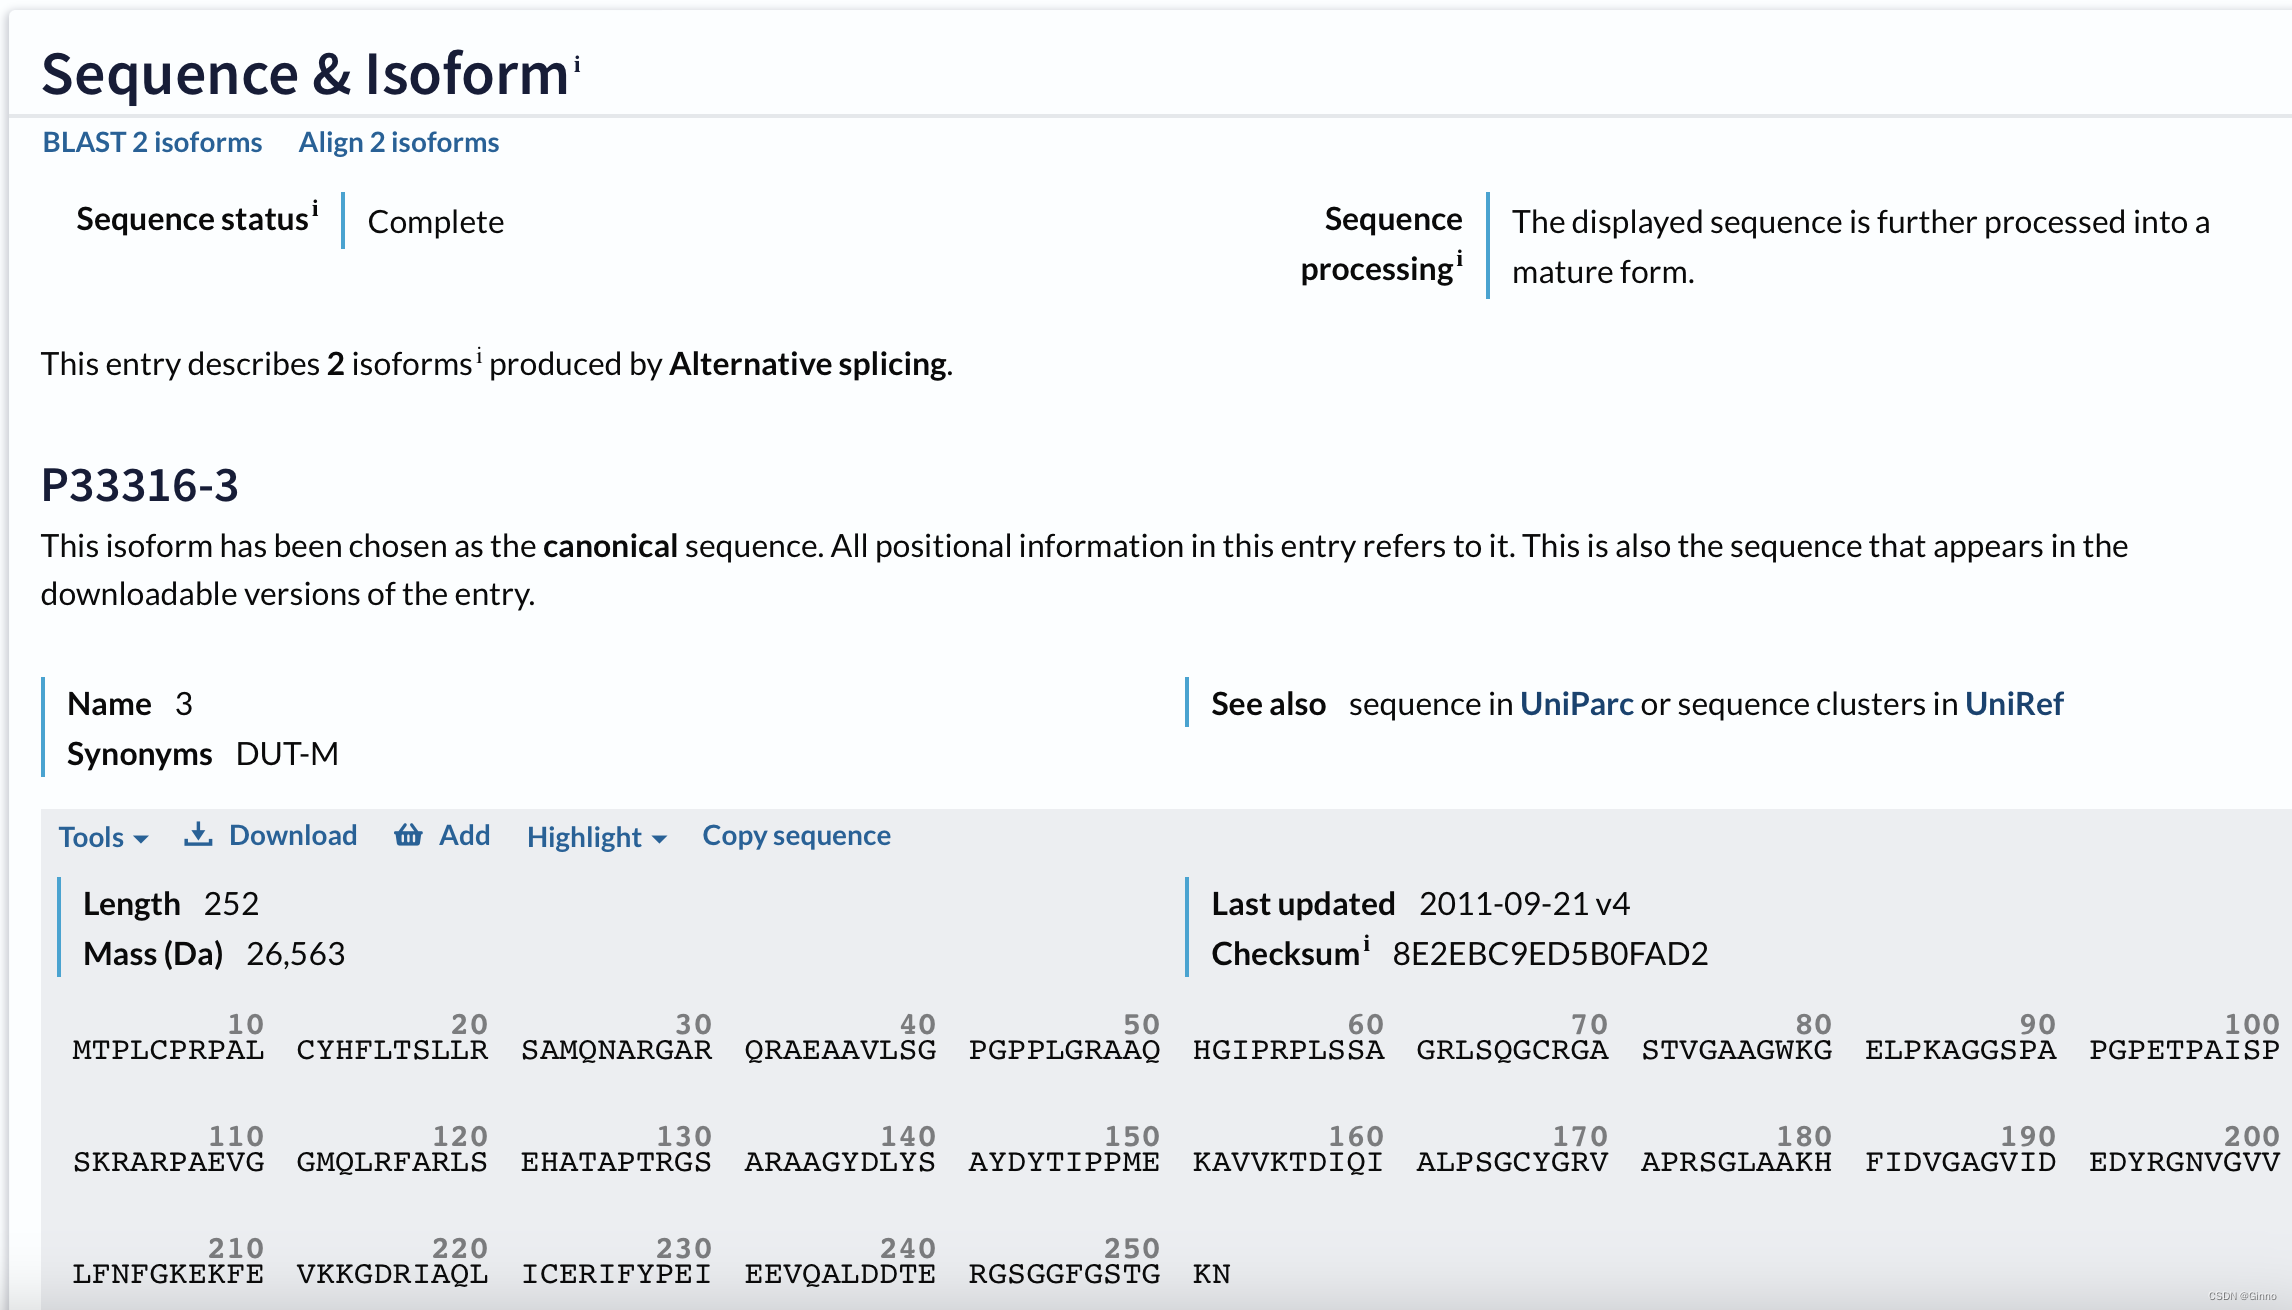Click sequence block AYDYTIPPME
The height and width of the screenshot is (1310, 2292).
(1064, 1162)
